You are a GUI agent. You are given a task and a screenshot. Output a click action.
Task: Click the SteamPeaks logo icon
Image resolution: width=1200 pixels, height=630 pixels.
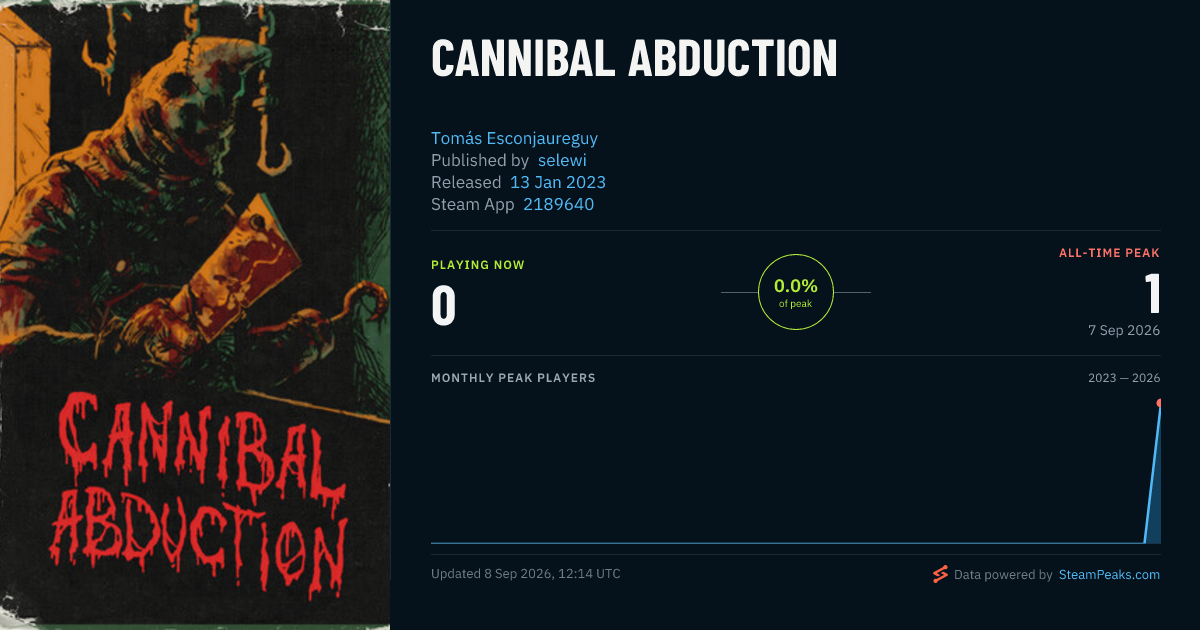(x=940, y=574)
